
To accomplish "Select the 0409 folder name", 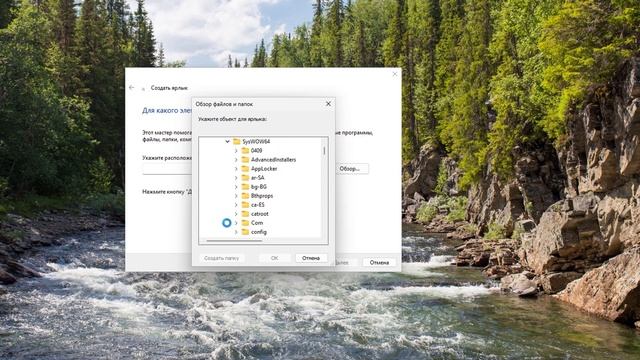I will pyautogui.click(x=257, y=151).
